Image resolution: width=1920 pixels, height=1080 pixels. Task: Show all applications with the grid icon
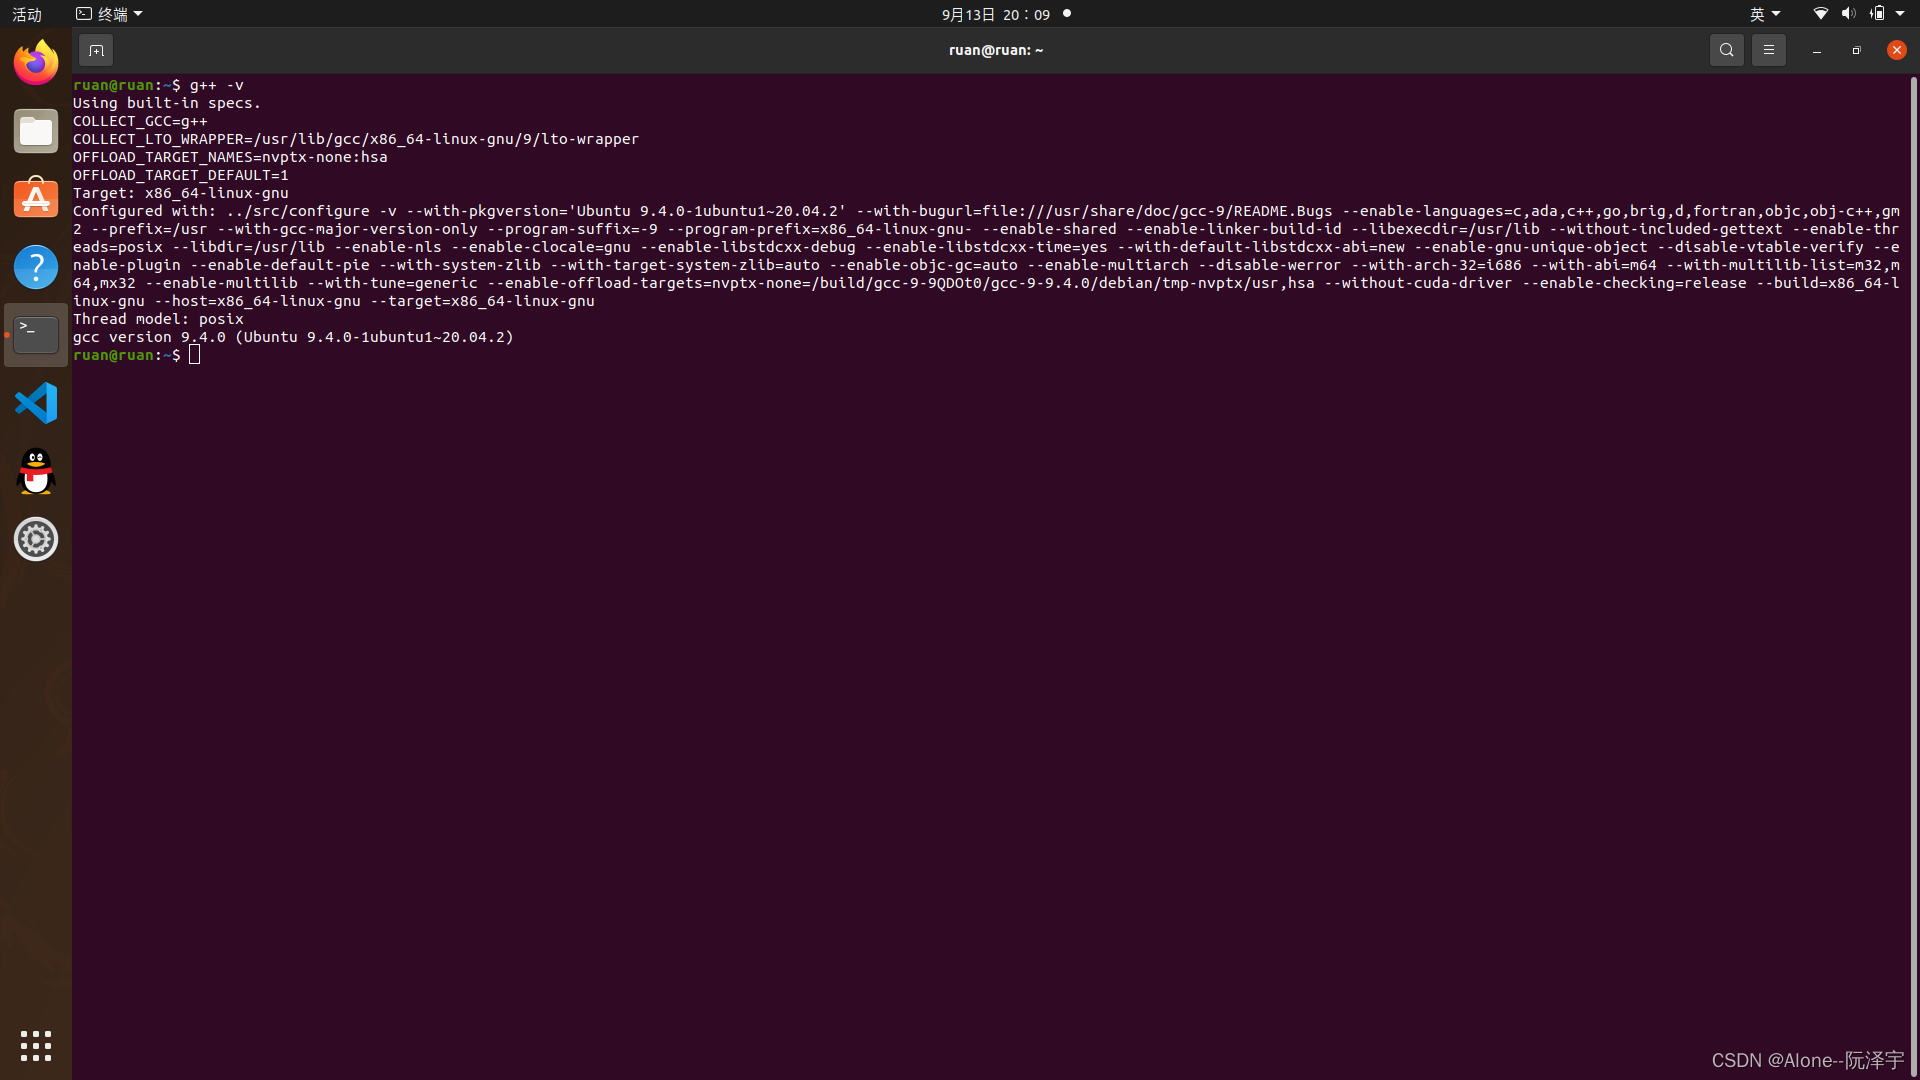(x=36, y=1045)
